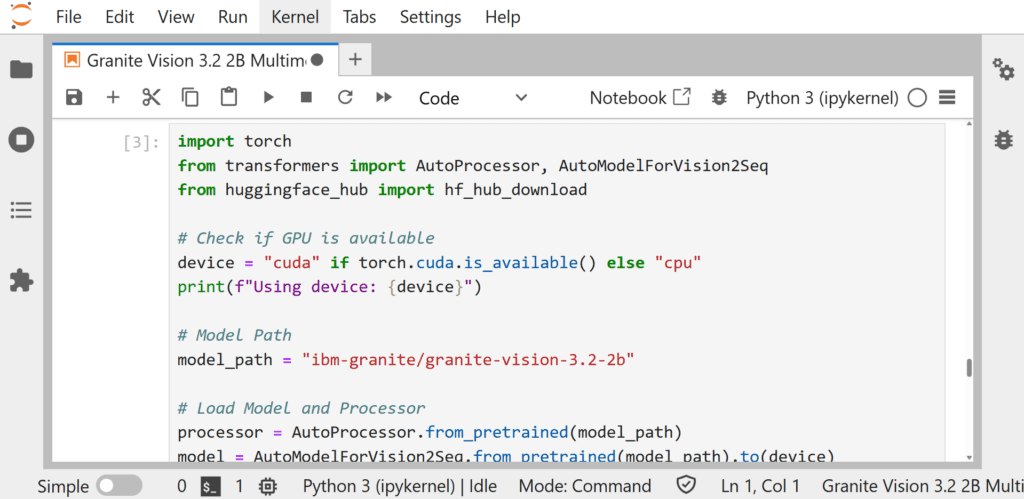Image resolution: width=1024 pixels, height=499 pixels.
Task: Click the print(f"Using device") line
Action: click(329, 287)
